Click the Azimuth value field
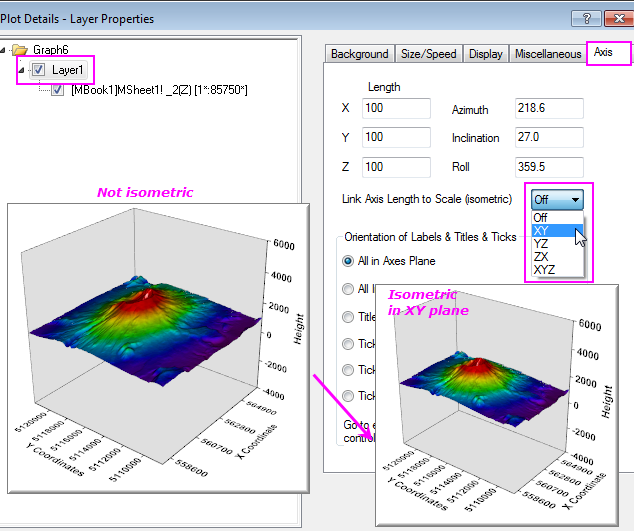634x531 pixels. tap(547, 108)
